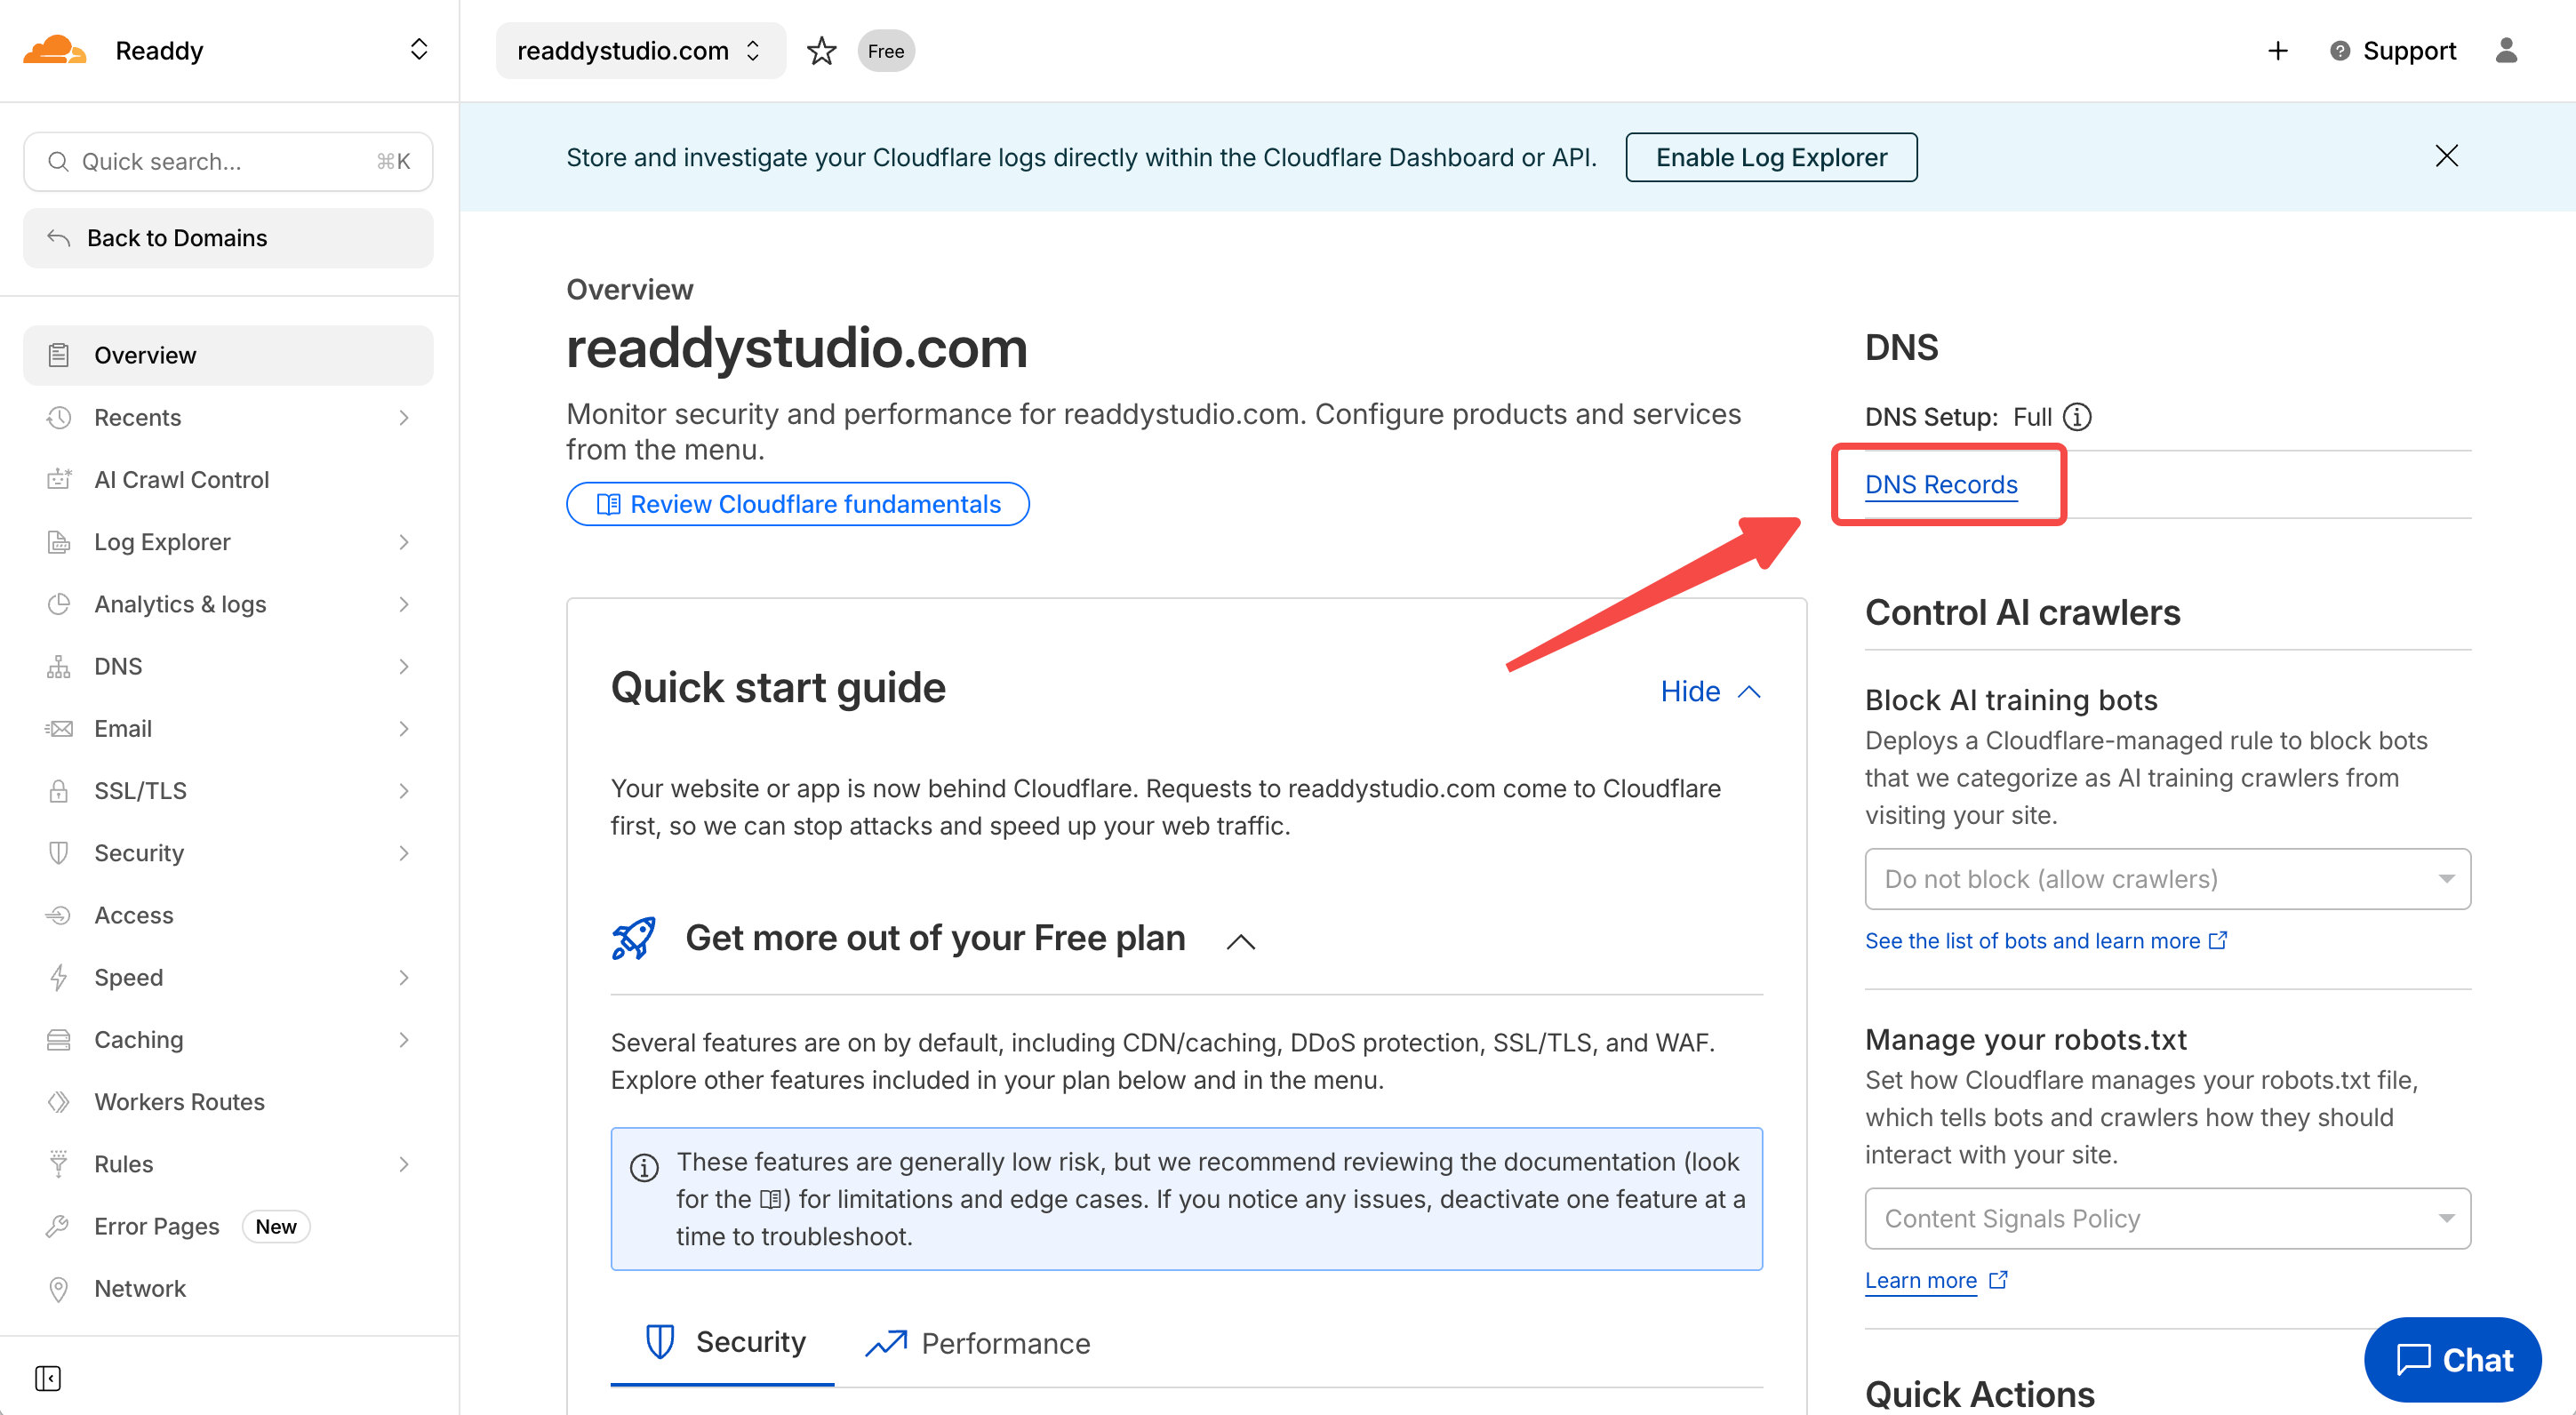The image size is (2576, 1415).
Task: Click the plus icon in top bar
Action: pos(2277,51)
